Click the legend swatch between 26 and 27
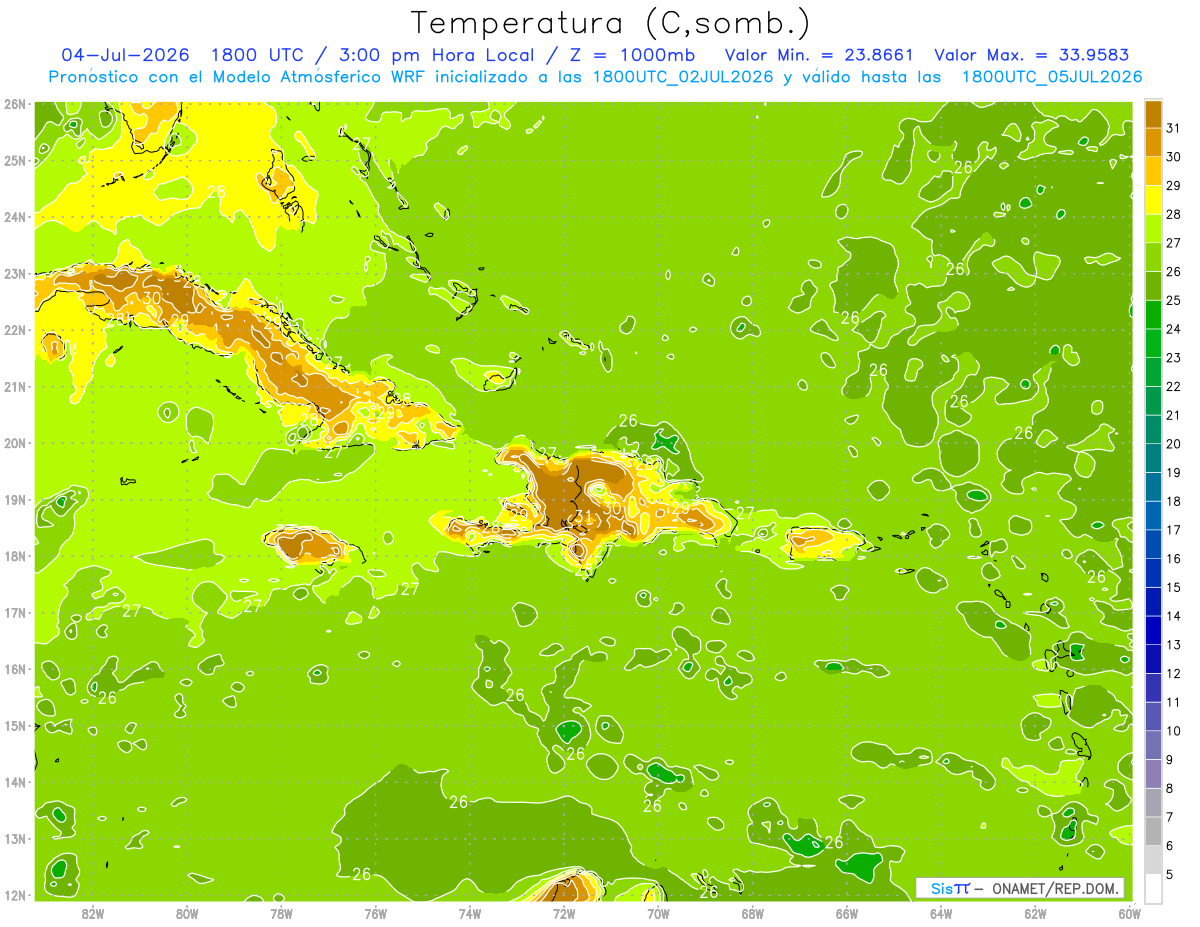Screen dimensions: 1200x927 (x=1153, y=257)
